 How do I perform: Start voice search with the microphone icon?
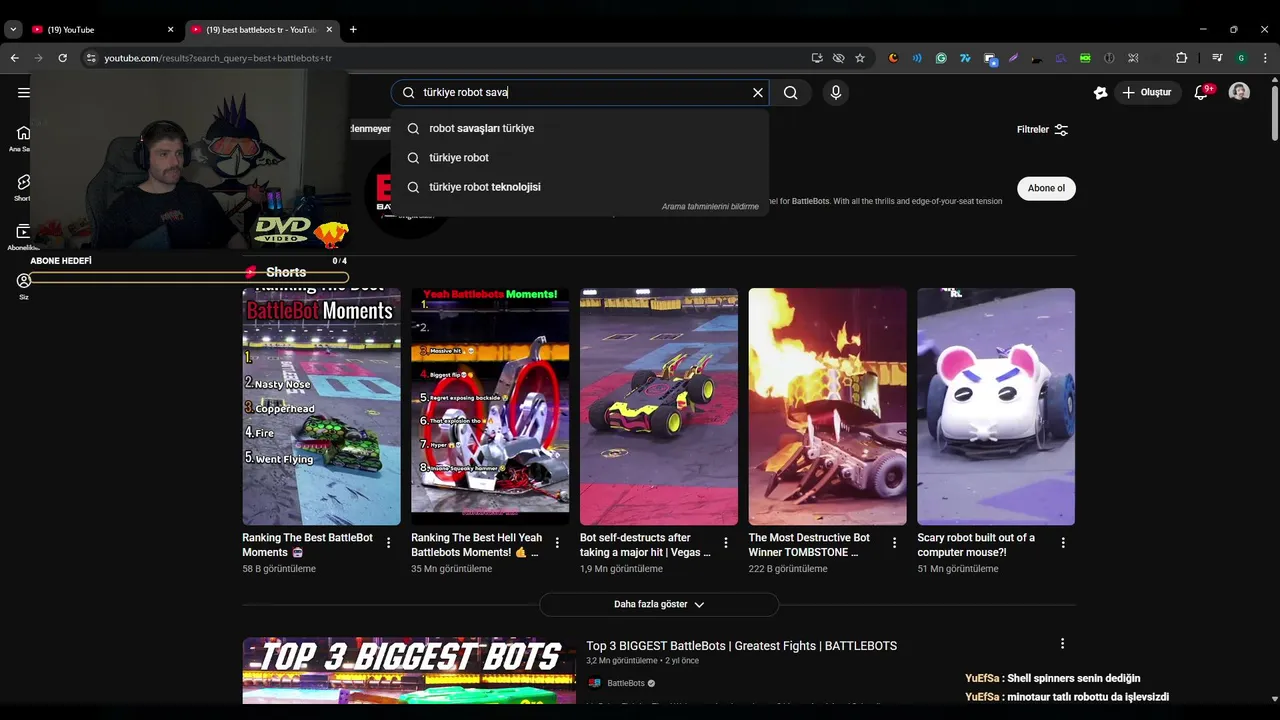(836, 93)
